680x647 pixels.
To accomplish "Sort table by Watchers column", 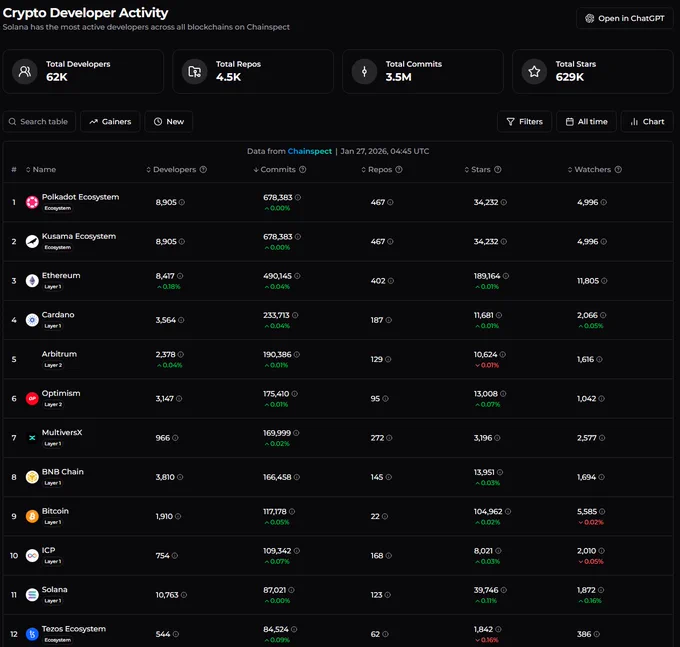I will pyautogui.click(x=589, y=170).
